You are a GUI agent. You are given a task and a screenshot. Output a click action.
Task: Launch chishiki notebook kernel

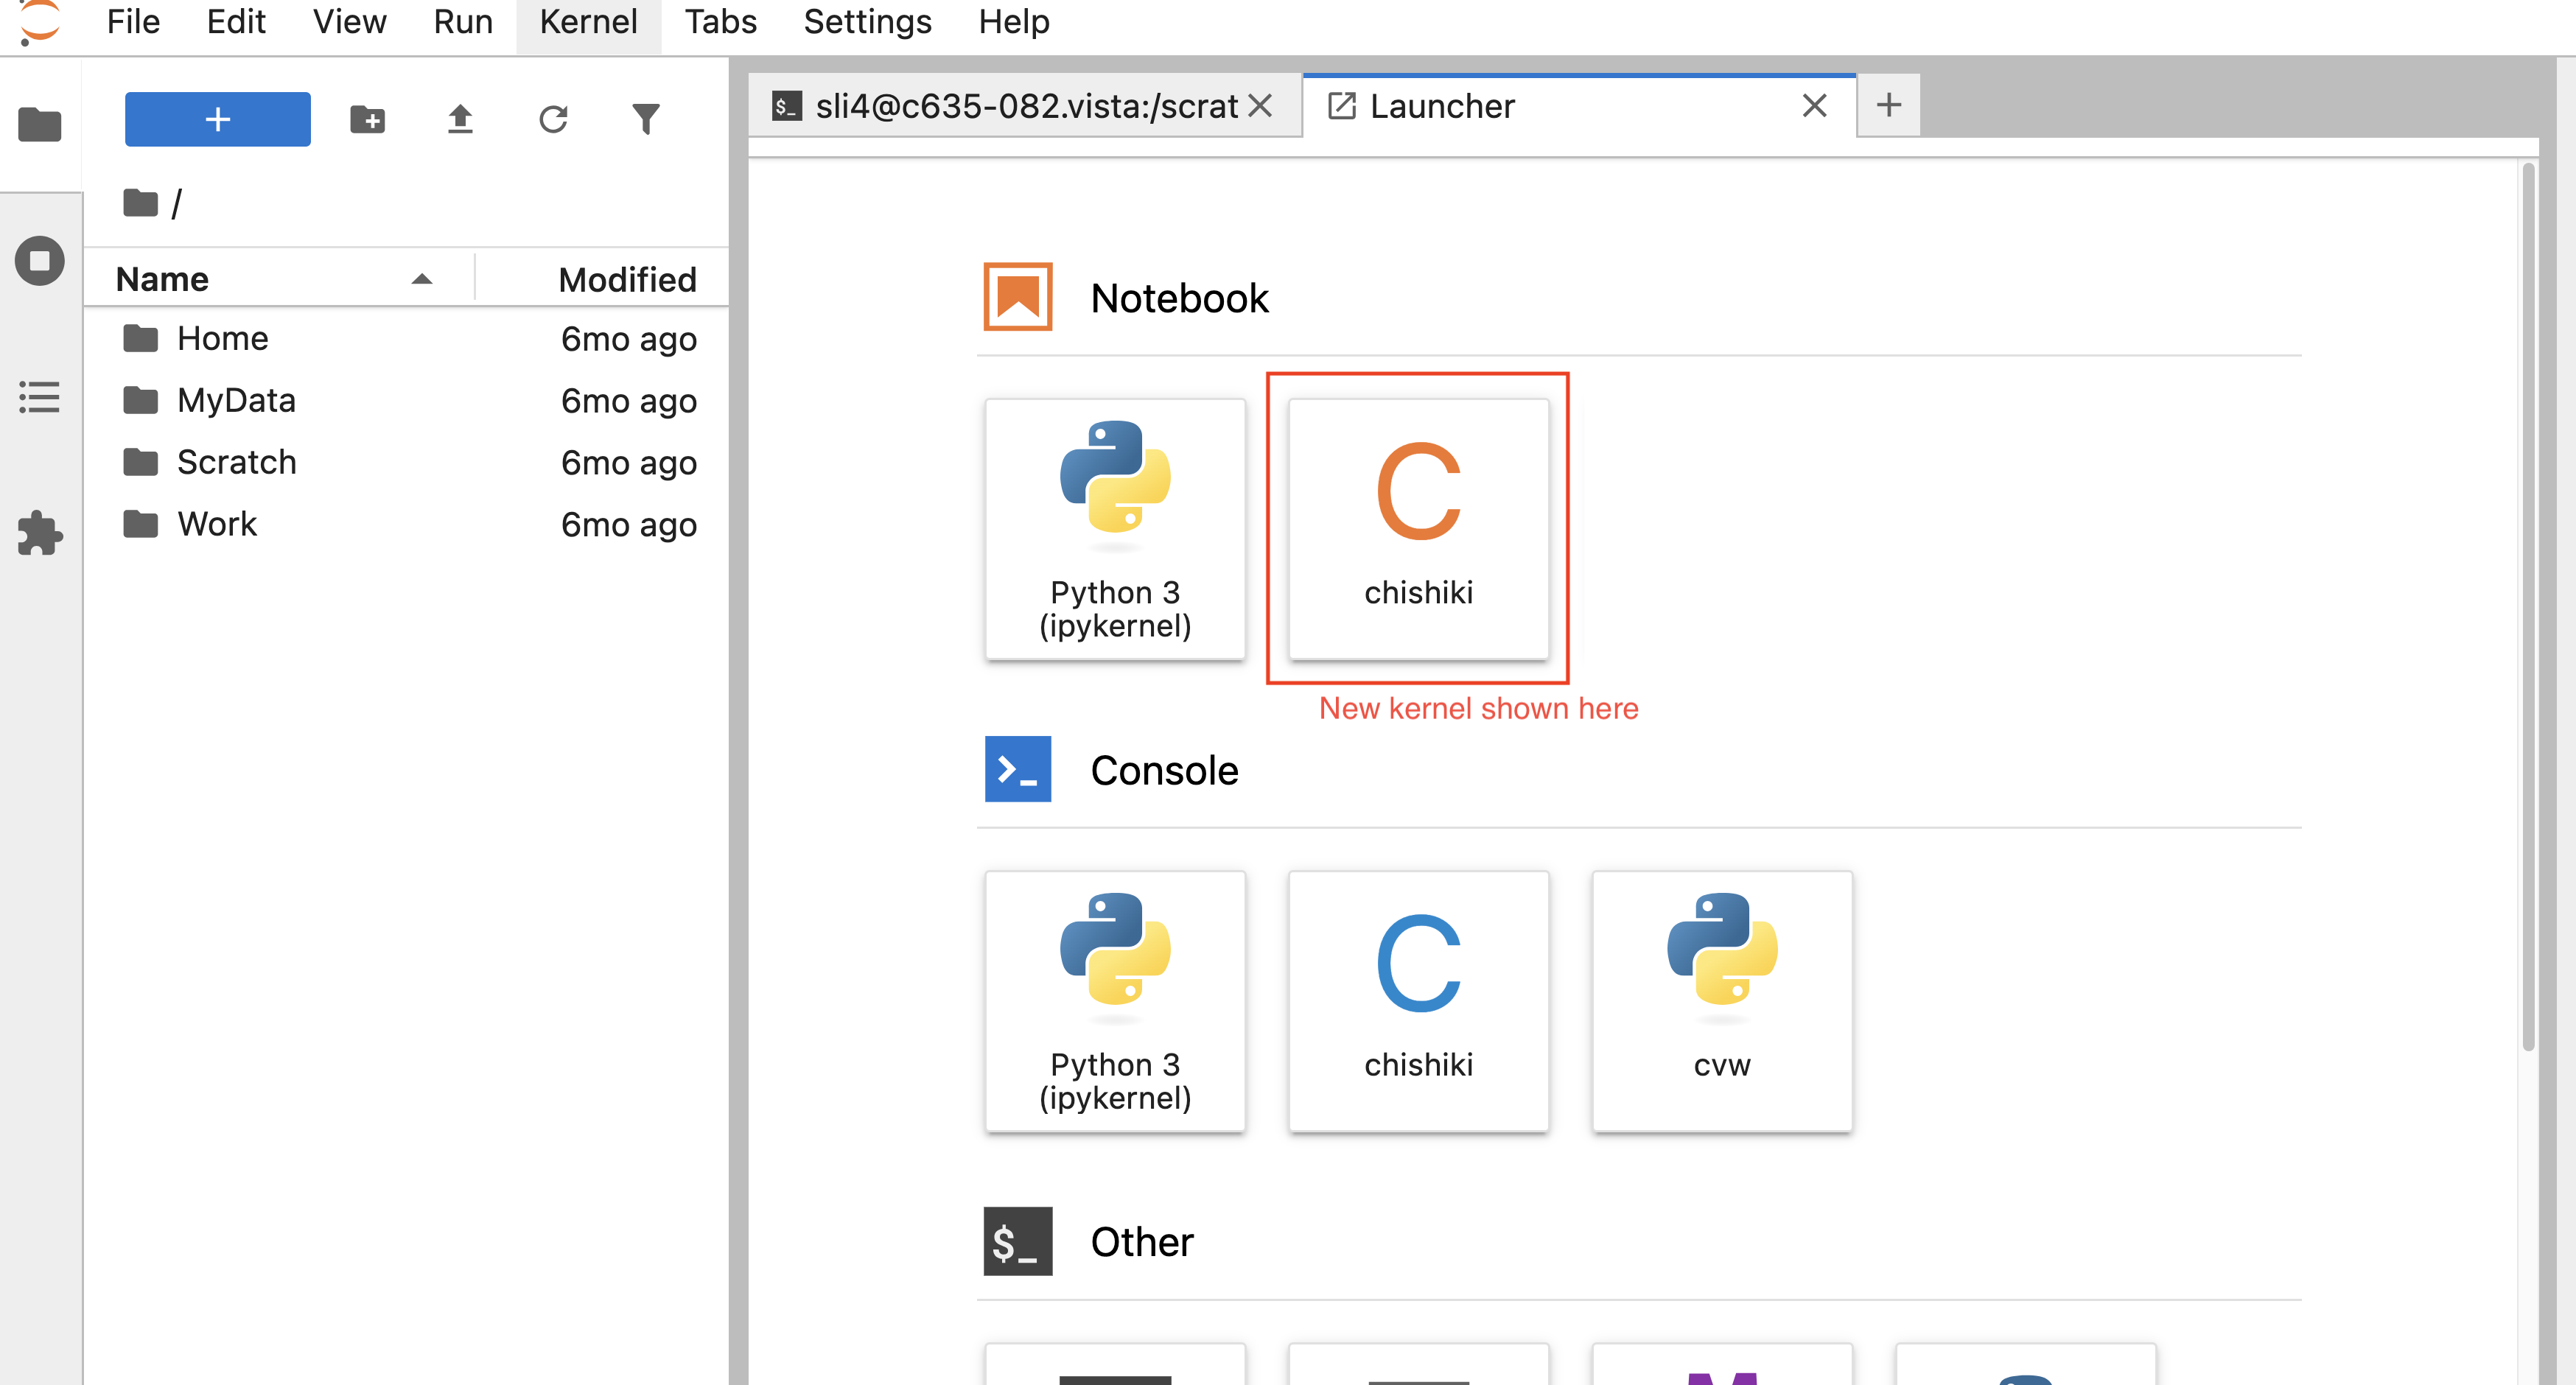[x=1418, y=529]
